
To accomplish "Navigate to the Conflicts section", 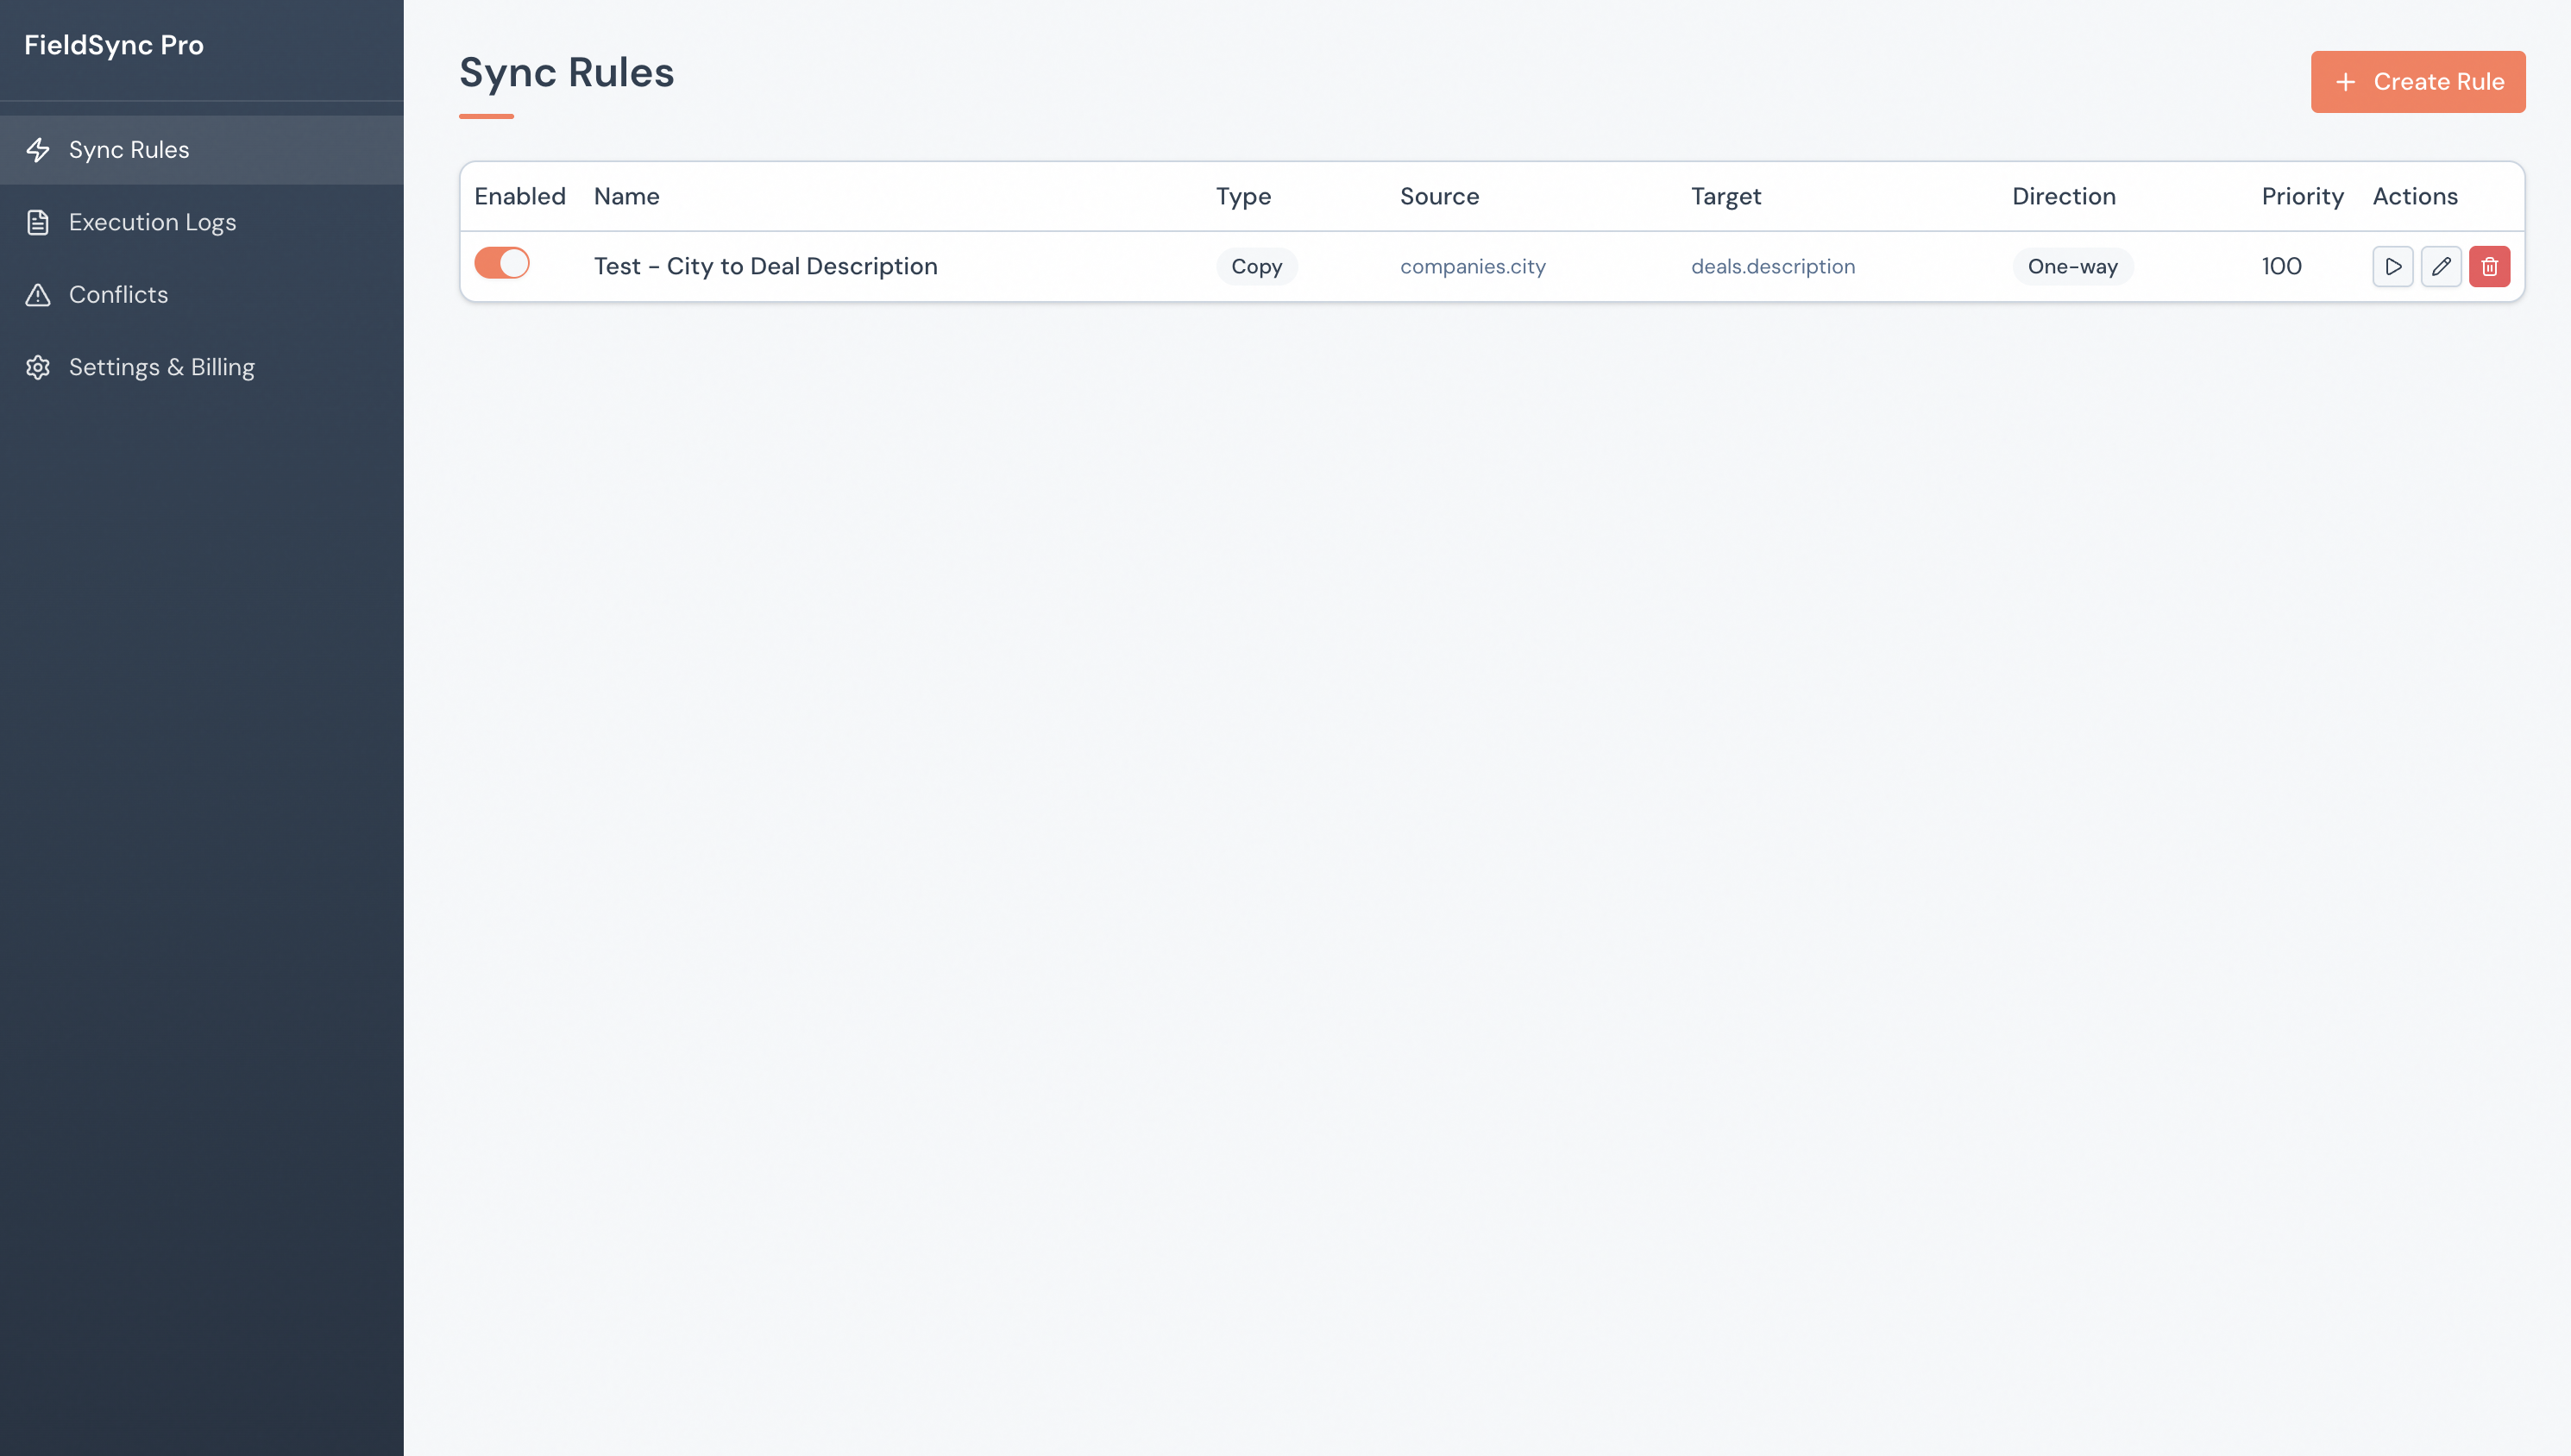I will click(118, 294).
